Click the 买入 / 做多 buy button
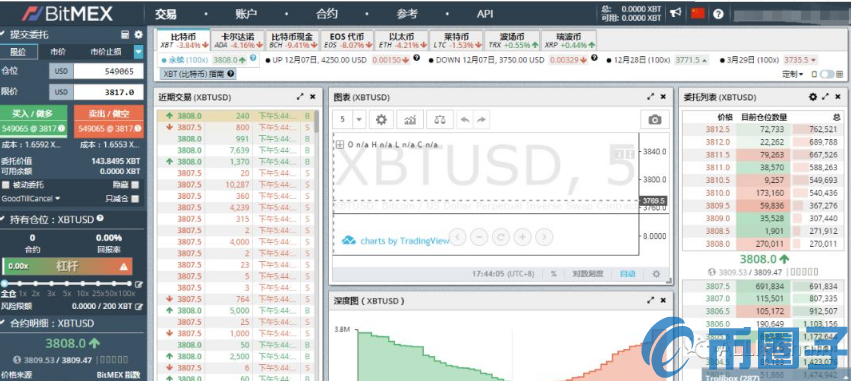Image resolution: width=851 pixels, height=381 pixels. click(x=34, y=120)
